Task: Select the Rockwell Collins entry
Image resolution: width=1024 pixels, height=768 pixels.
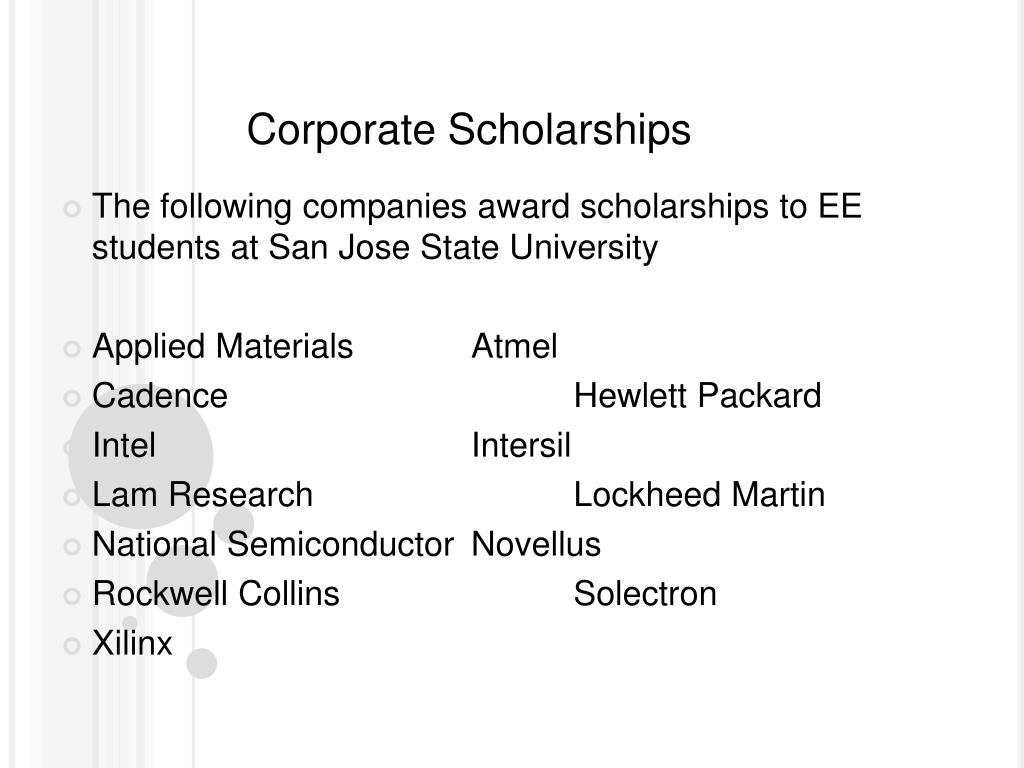Action: [x=216, y=594]
